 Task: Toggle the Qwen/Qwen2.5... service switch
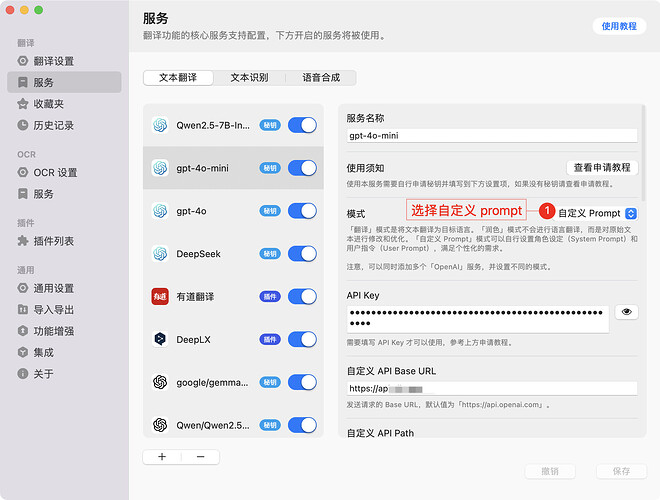(x=302, y=425)
